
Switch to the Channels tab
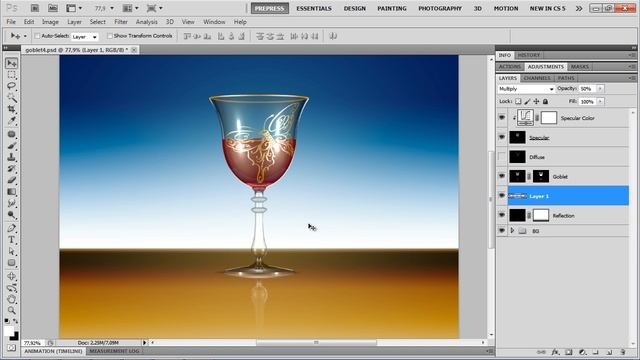(537, 78)
